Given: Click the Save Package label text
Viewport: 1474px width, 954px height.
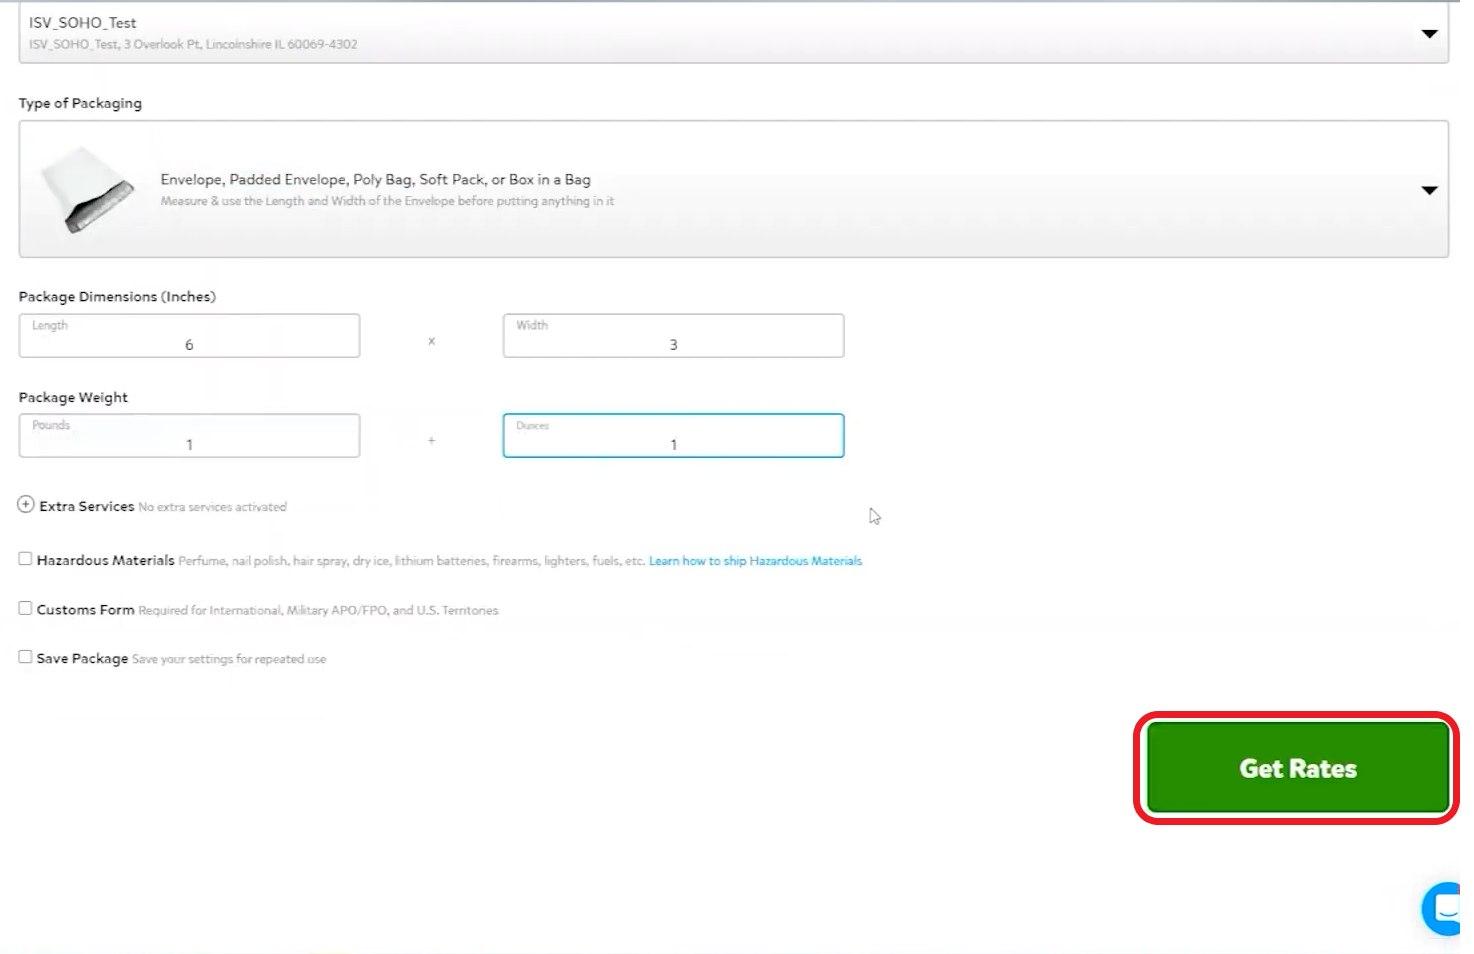Looking at the screenshot, I should pyautogui.click(x=82, y=659).
